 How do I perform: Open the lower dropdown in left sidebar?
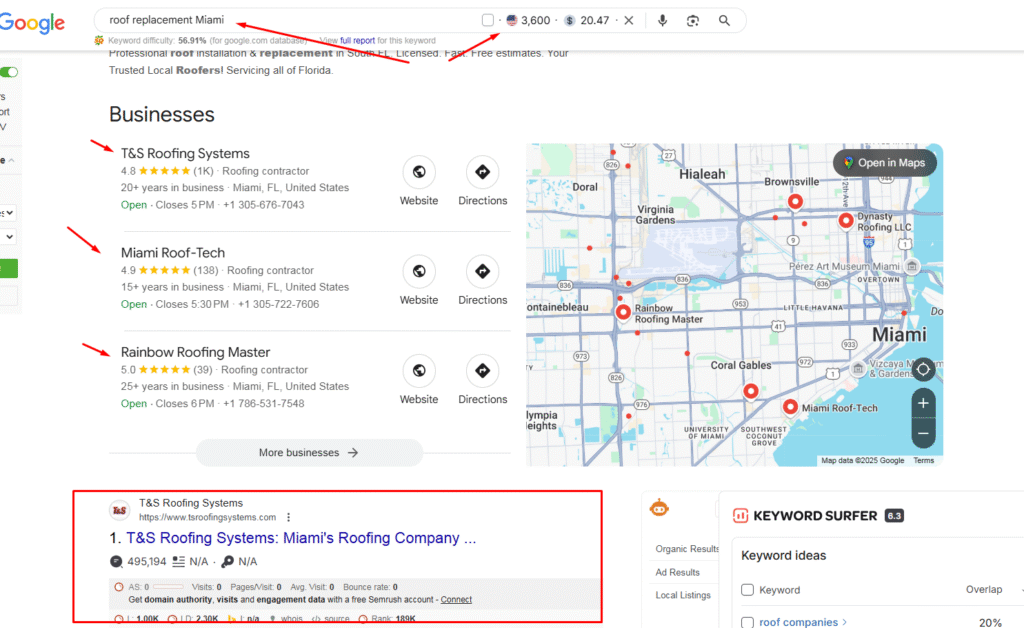pos(8,236)
